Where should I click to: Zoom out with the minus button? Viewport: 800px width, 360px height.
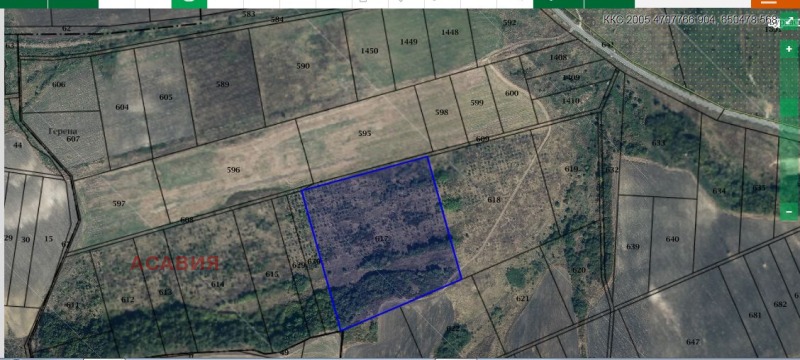click(x=789, y=211)
